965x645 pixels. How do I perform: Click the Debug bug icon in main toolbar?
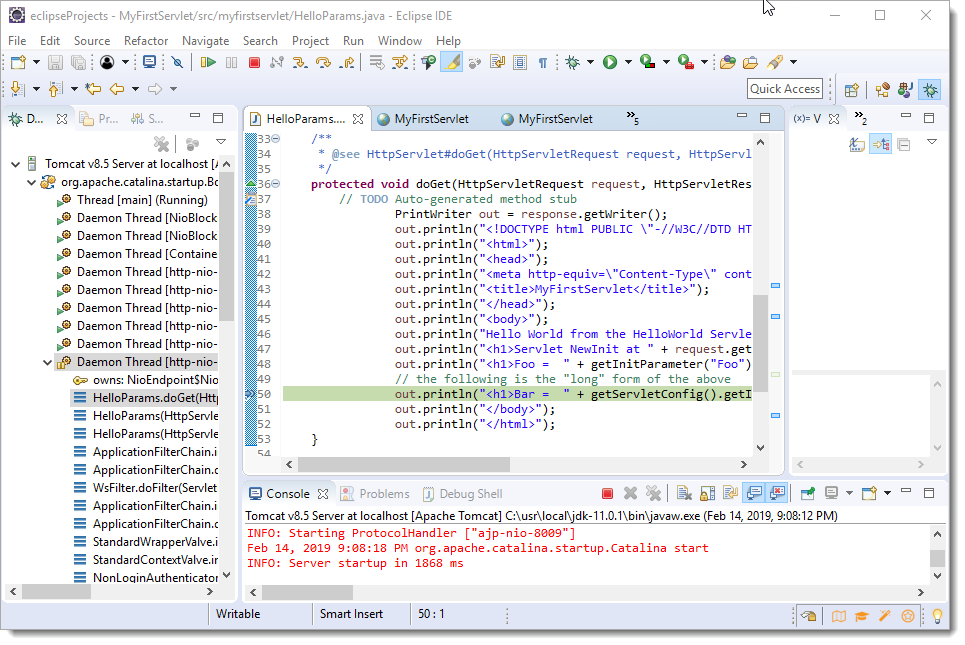[573, 62]
